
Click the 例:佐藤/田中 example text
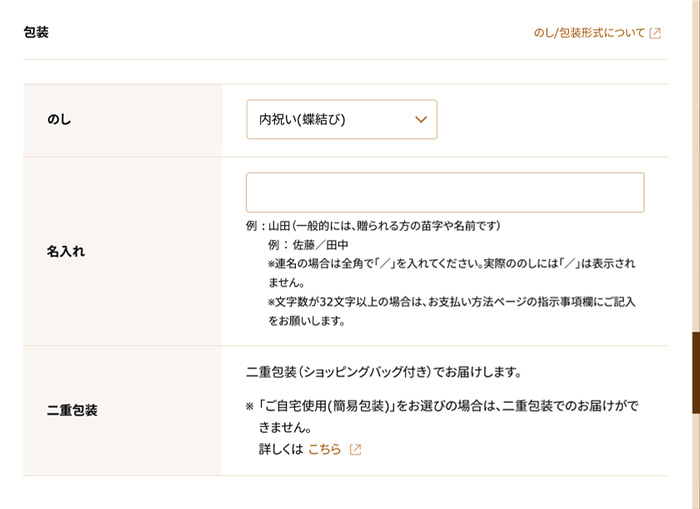pyautogui.click(x=308, y=245)
